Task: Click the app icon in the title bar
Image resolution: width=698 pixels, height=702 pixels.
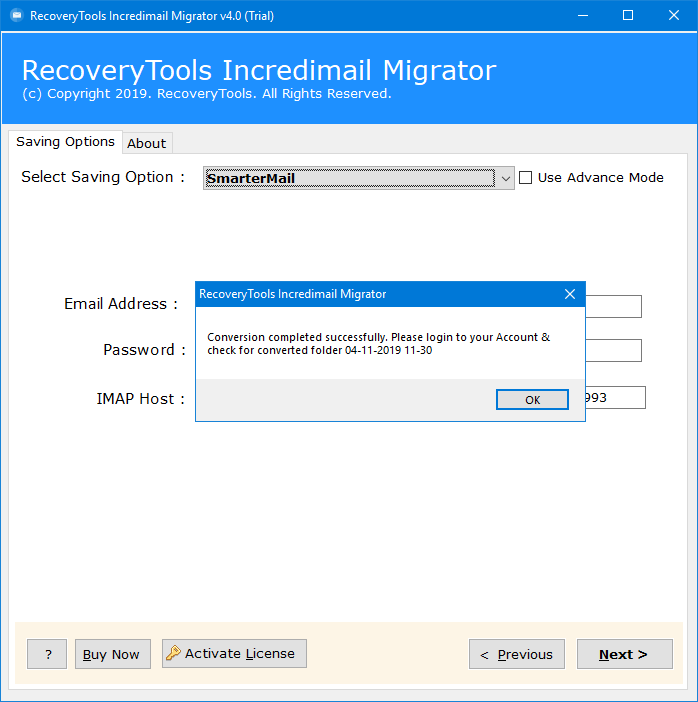Action: coord(17,16)
